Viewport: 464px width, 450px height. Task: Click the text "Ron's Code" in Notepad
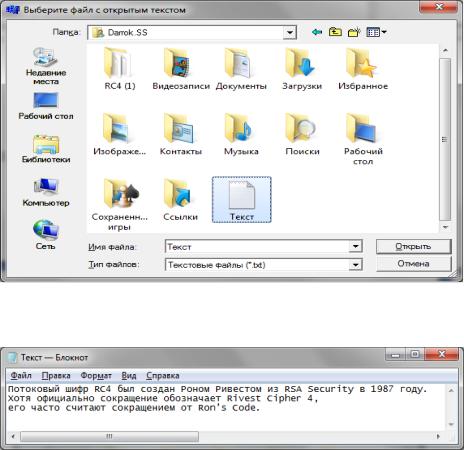[x=228, y=408]
